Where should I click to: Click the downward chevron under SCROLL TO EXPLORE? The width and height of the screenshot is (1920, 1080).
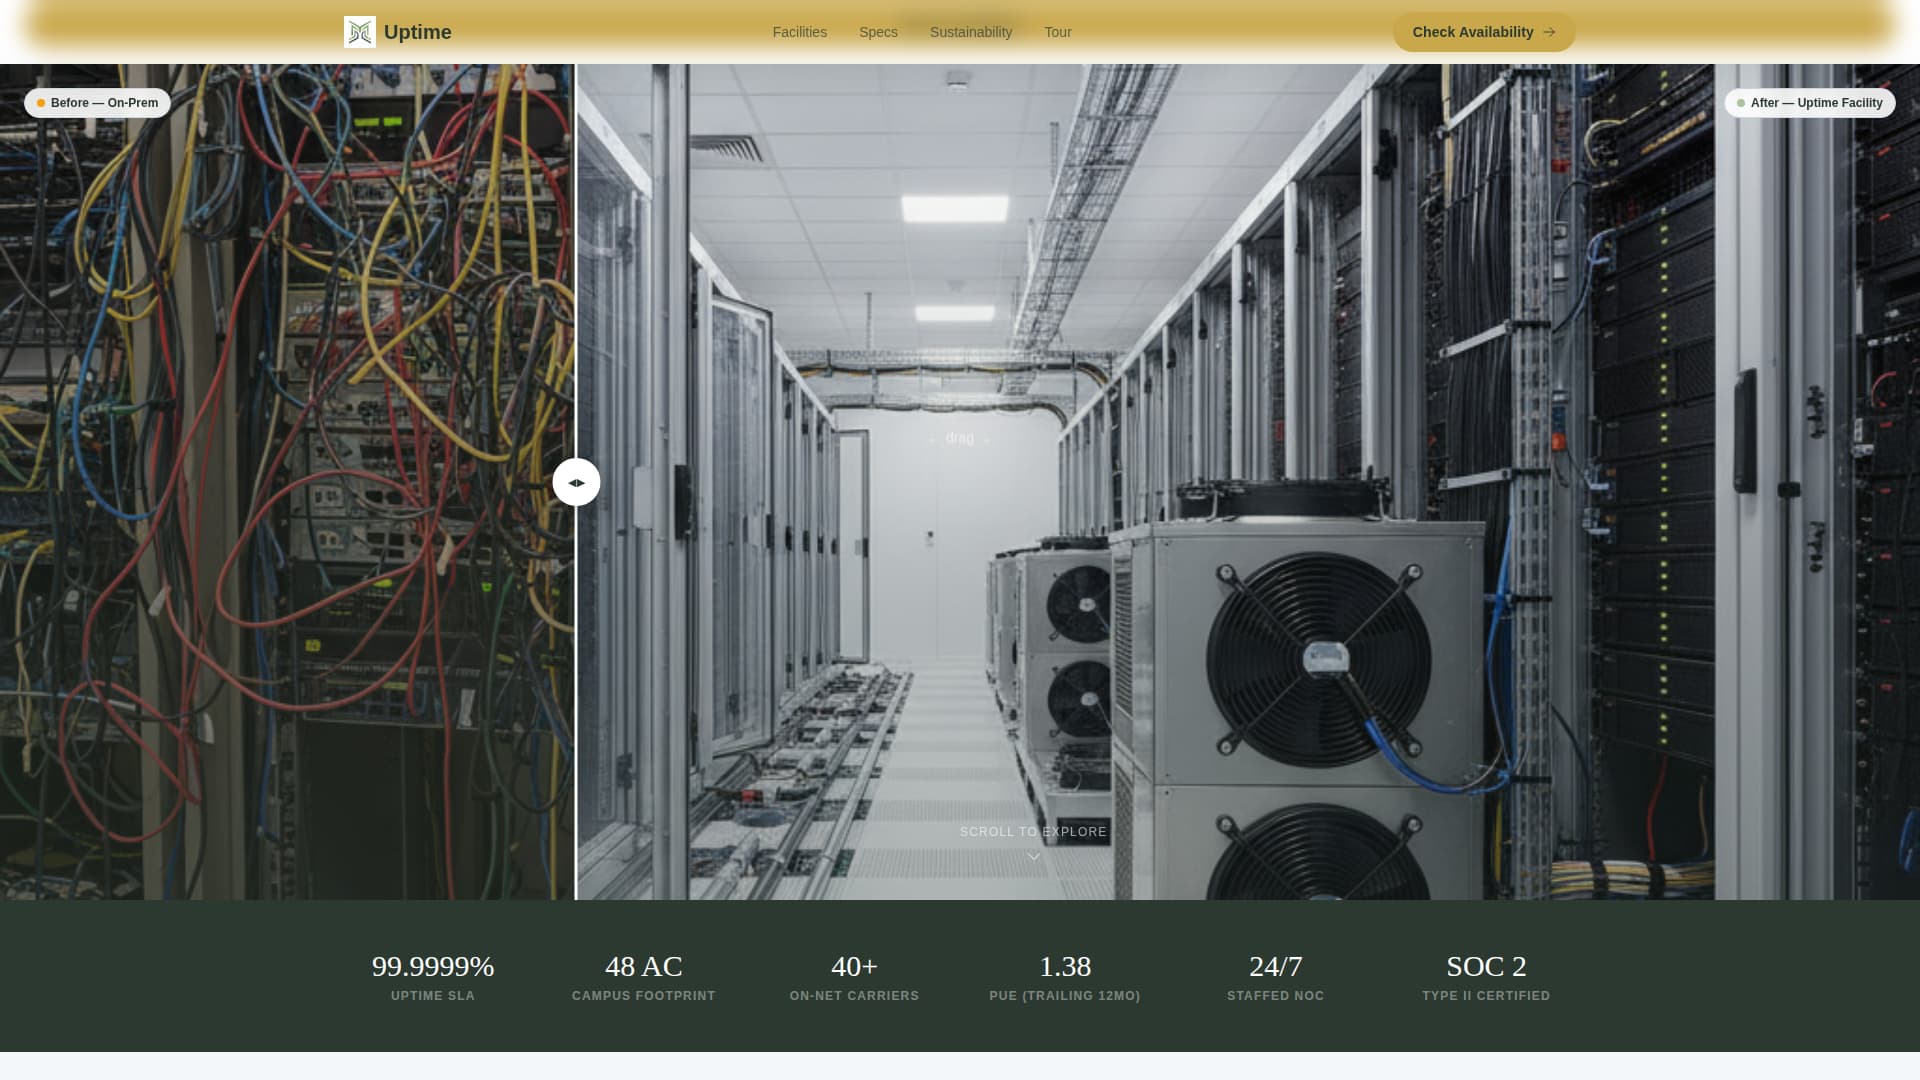click(1033, 856)
